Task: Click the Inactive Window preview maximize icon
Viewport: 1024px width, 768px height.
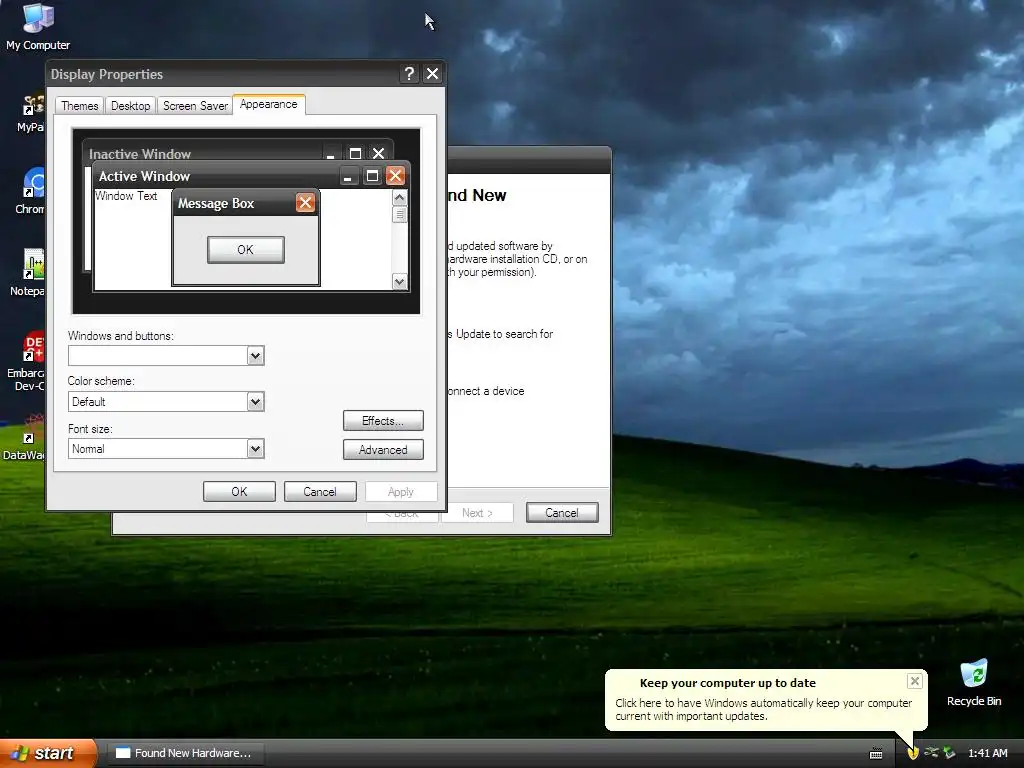Action: pos(355,153)
